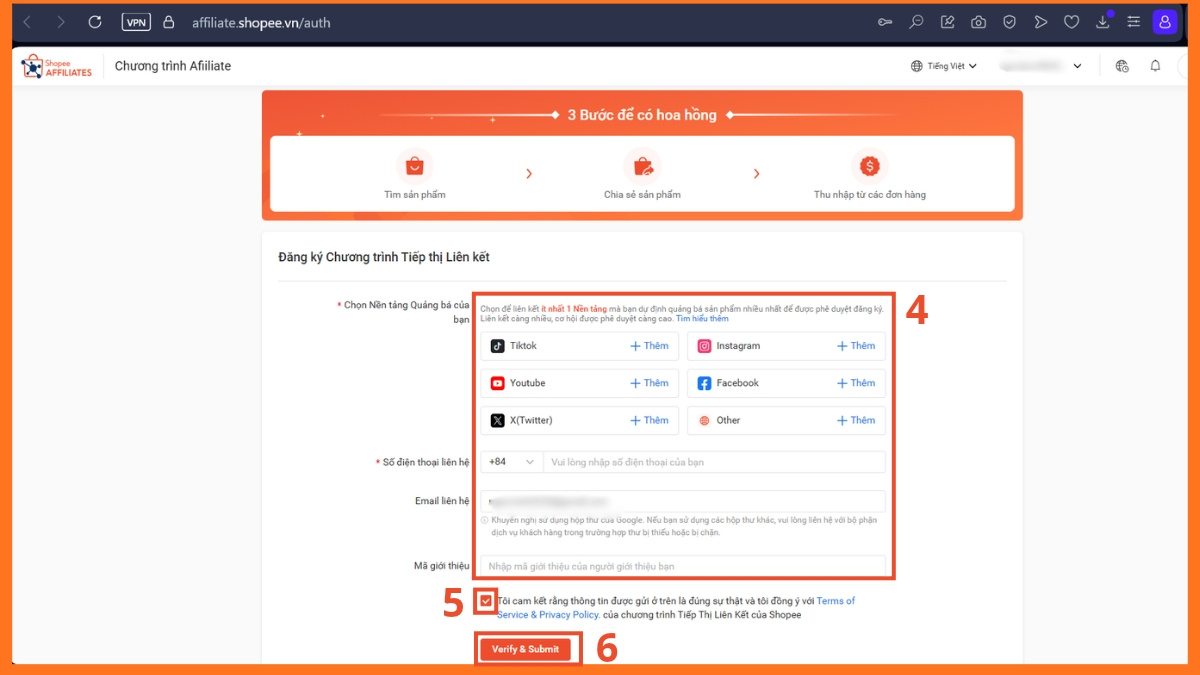This screenshot has height=675, width=1200.
Task: Select the 'Đăng ký Chương trình Tiếp thị Liên kết' heading
Action: (x=384, y=257)
